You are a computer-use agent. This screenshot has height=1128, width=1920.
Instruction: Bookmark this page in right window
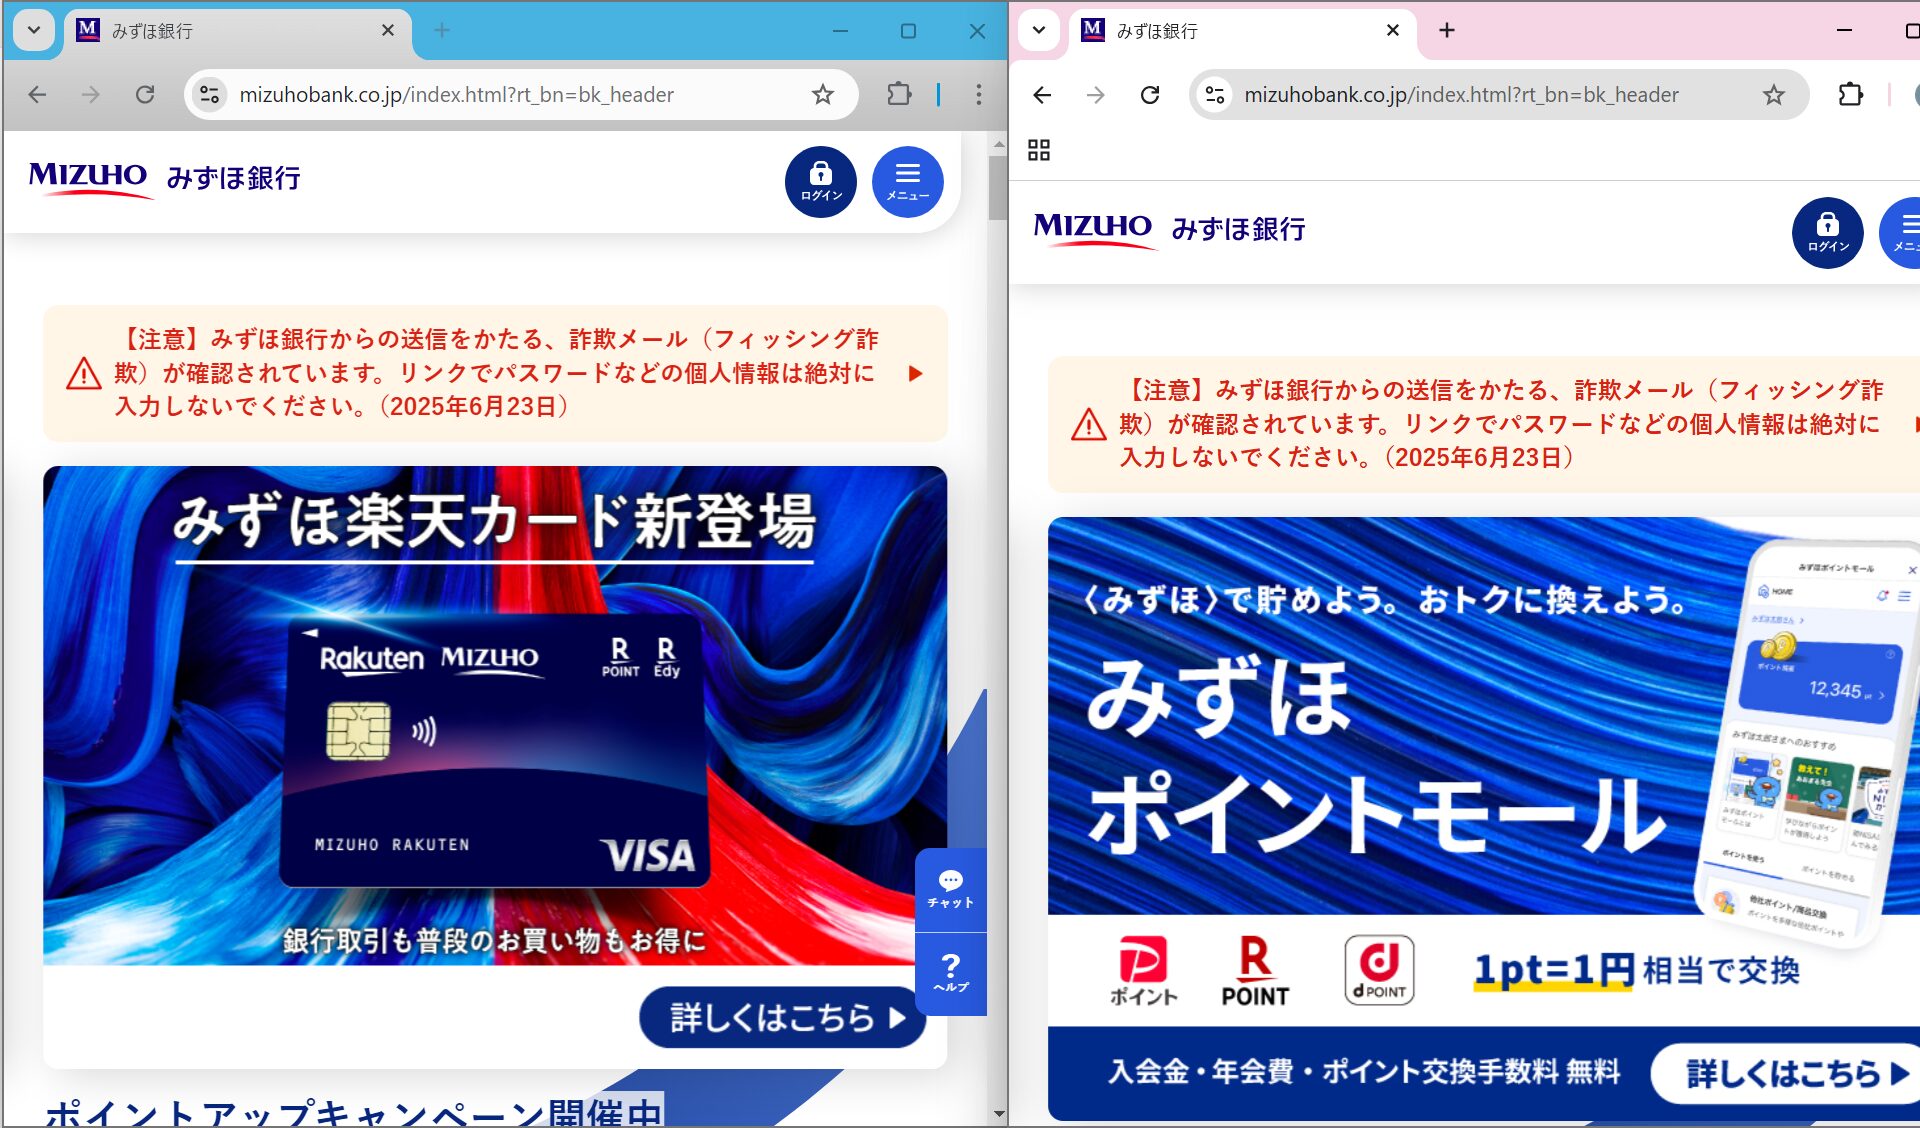[1774, 94]
